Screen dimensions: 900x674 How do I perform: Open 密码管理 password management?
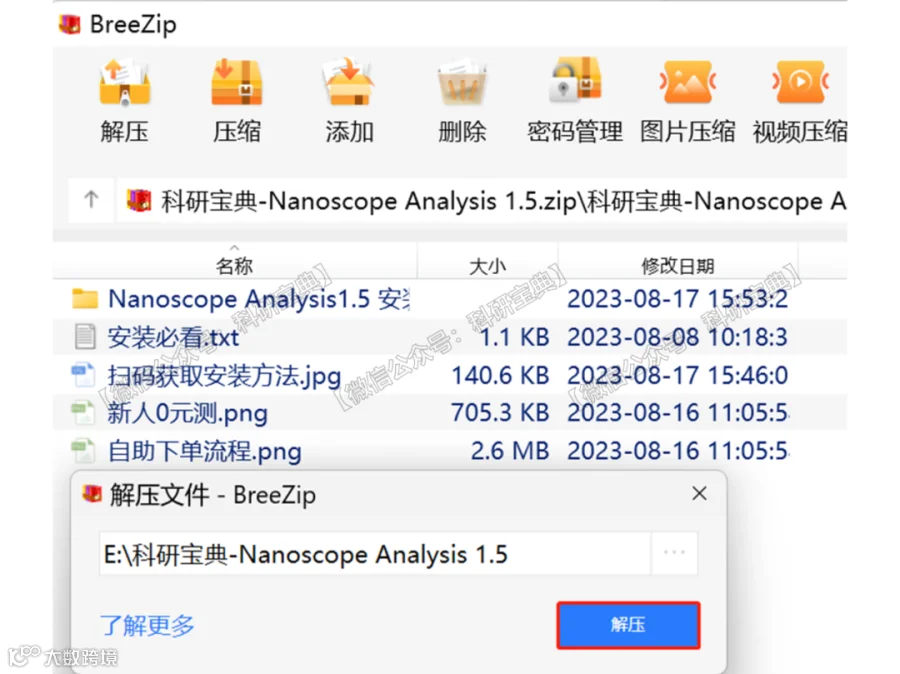click(x=575, y=101)
